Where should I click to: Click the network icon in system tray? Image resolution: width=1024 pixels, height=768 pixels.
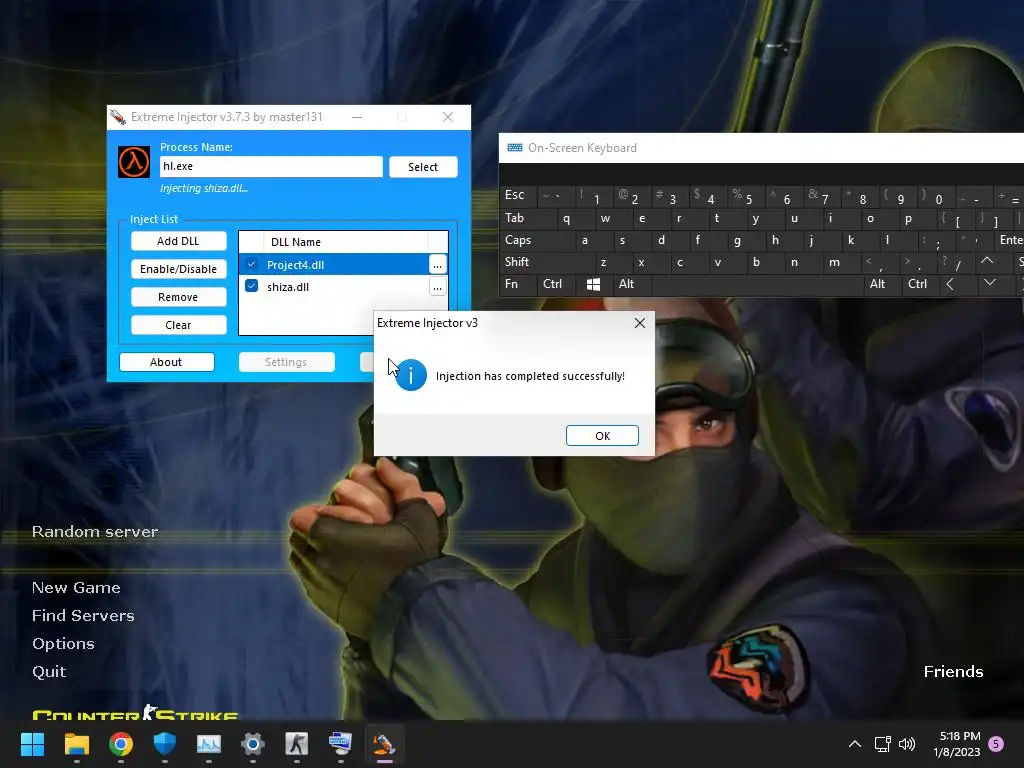click(x=882, y=744)
